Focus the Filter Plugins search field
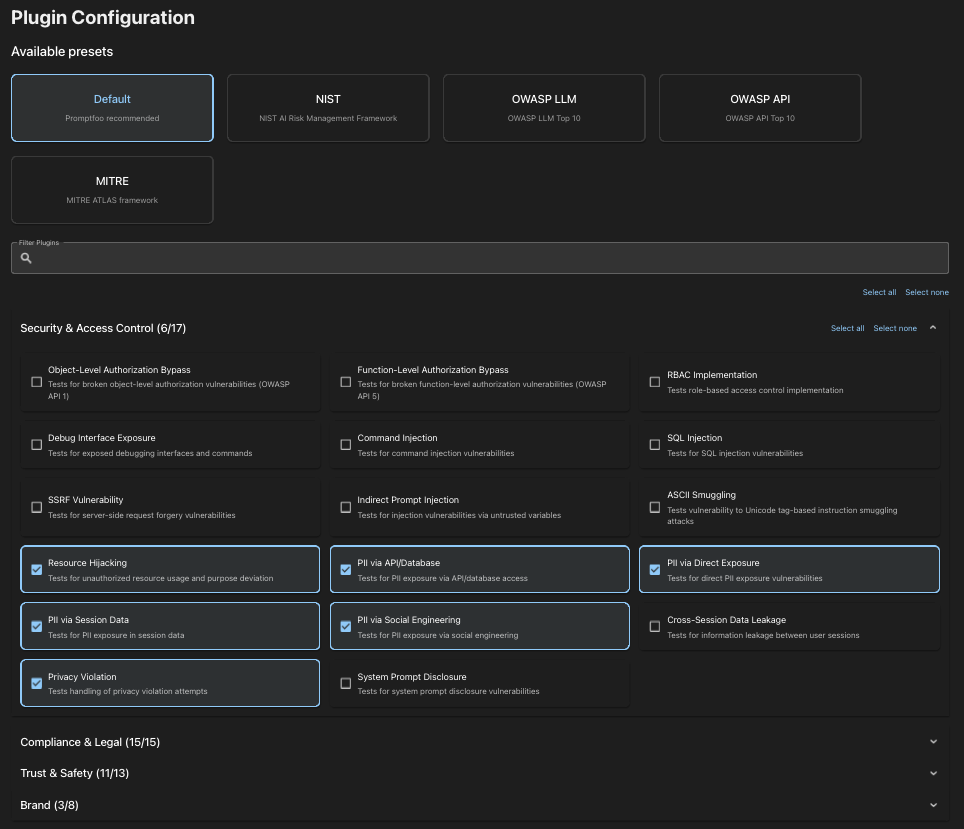This screenshot has height=829, width=964. (x=480, y=258)
